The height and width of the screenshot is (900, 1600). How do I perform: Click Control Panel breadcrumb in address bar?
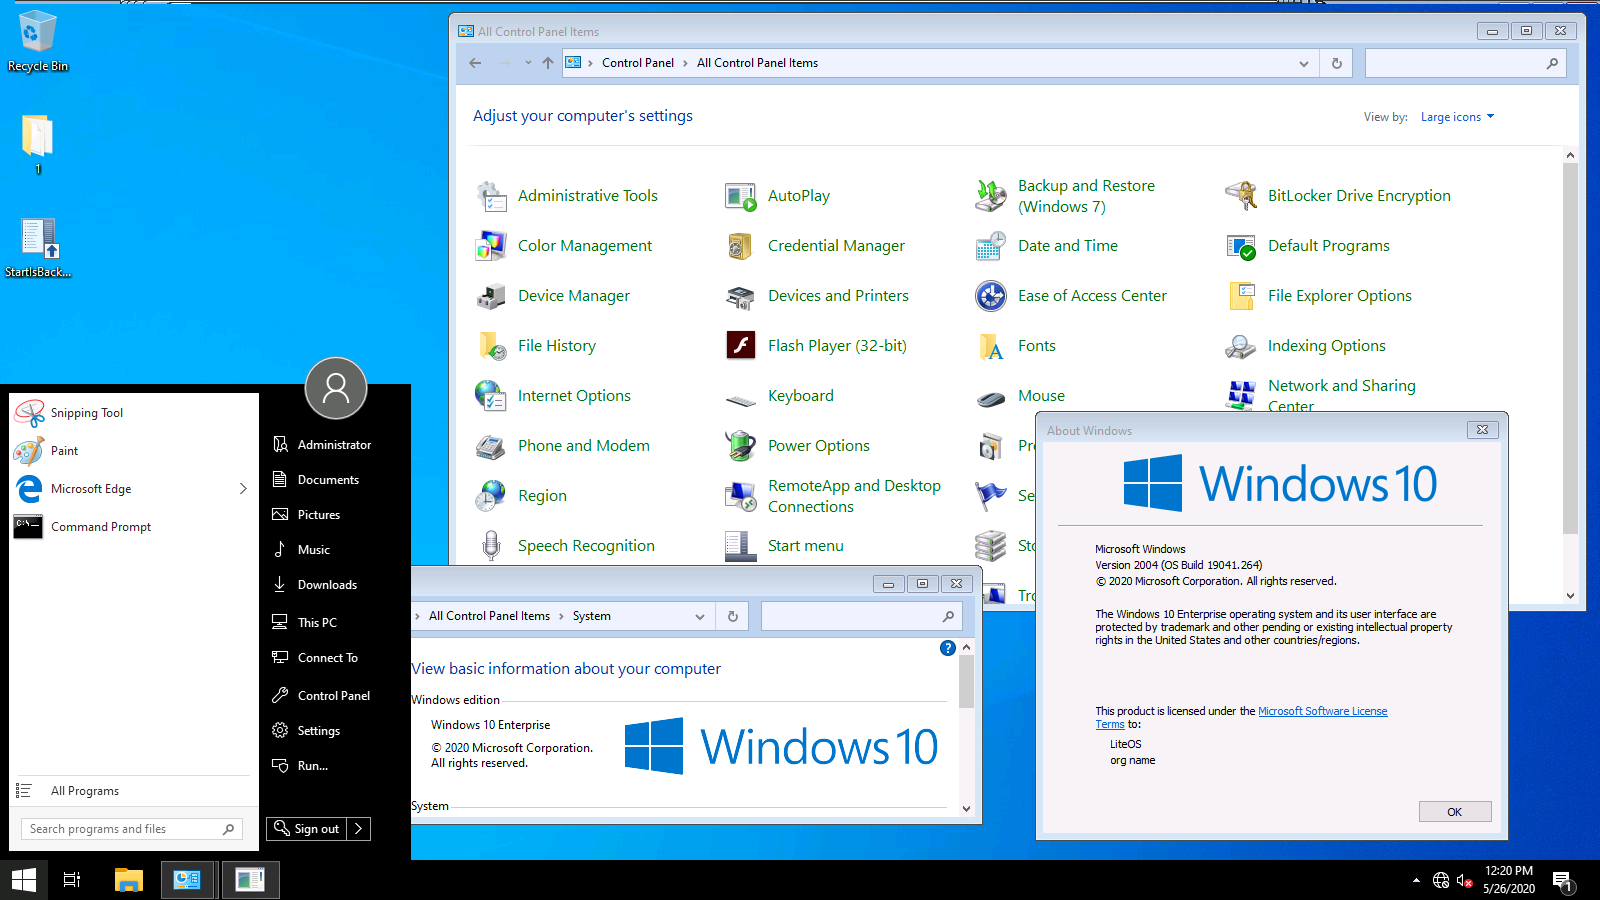coord(638,63)
